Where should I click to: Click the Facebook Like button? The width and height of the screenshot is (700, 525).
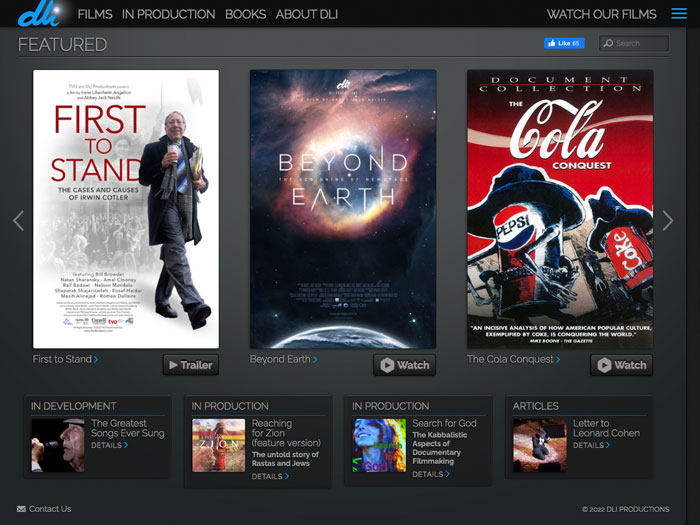click(564, 44)
